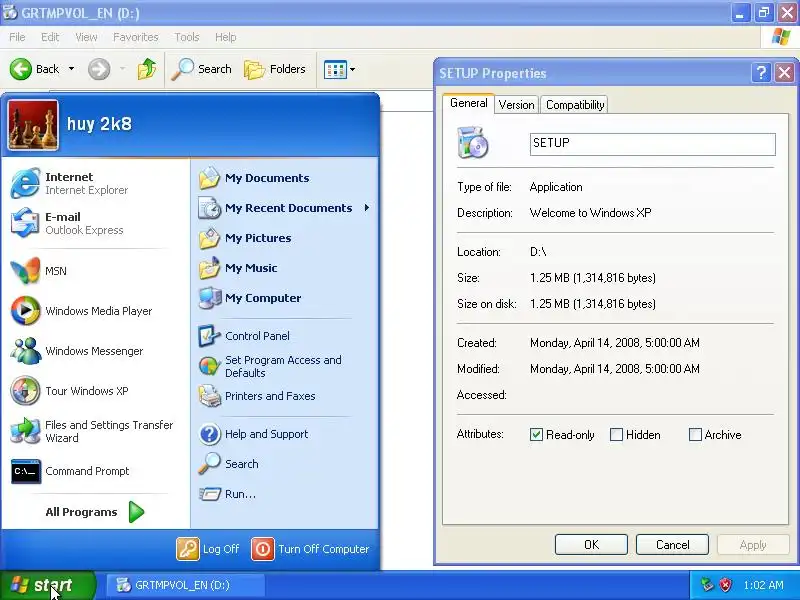The image size is (800, 600).
Task: Open Help and Support
Action: (253, 434)
